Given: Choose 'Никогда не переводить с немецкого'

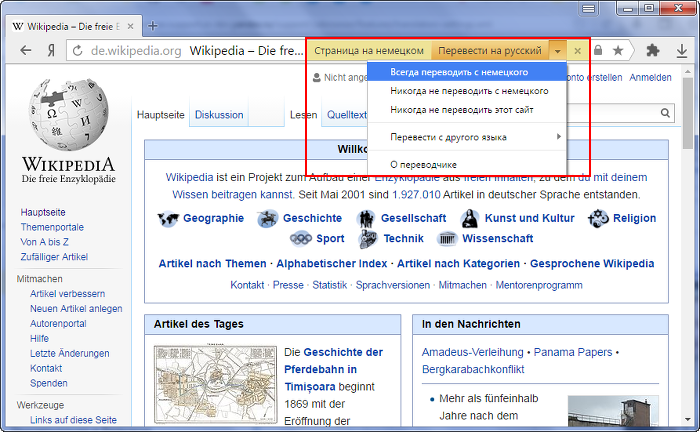Looking at the screenshot, I should tap(467, 91).
